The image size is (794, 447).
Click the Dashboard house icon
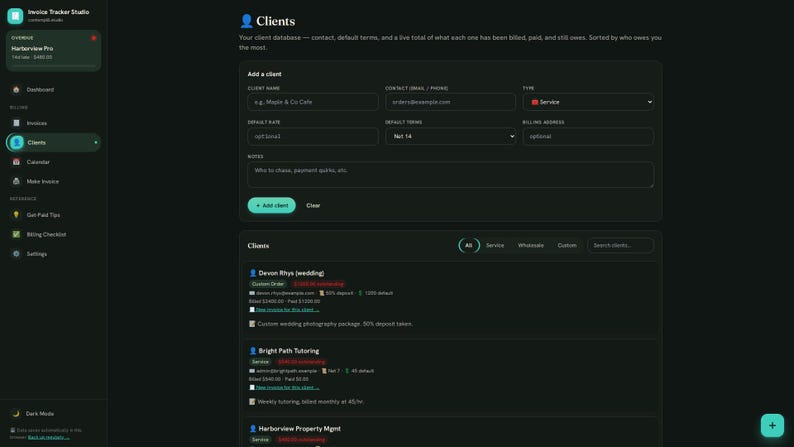(16, 90)
